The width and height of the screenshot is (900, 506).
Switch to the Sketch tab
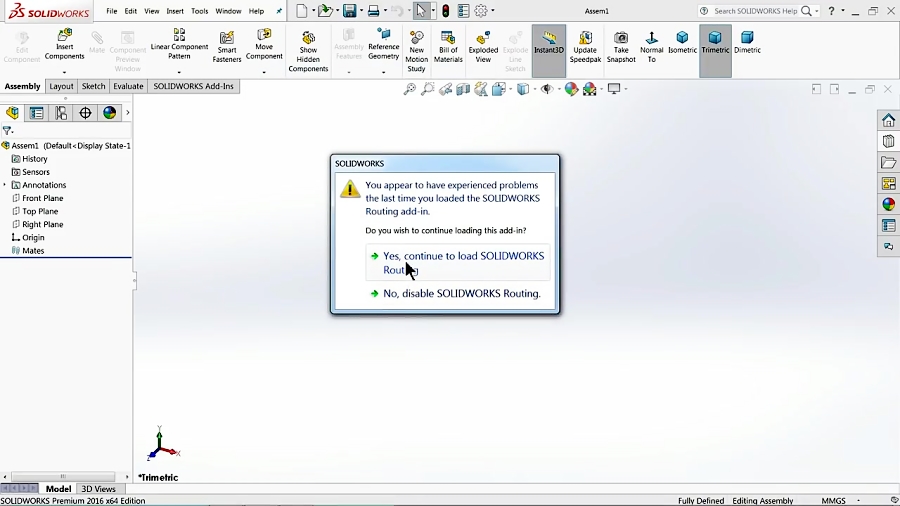click(93, 86)
